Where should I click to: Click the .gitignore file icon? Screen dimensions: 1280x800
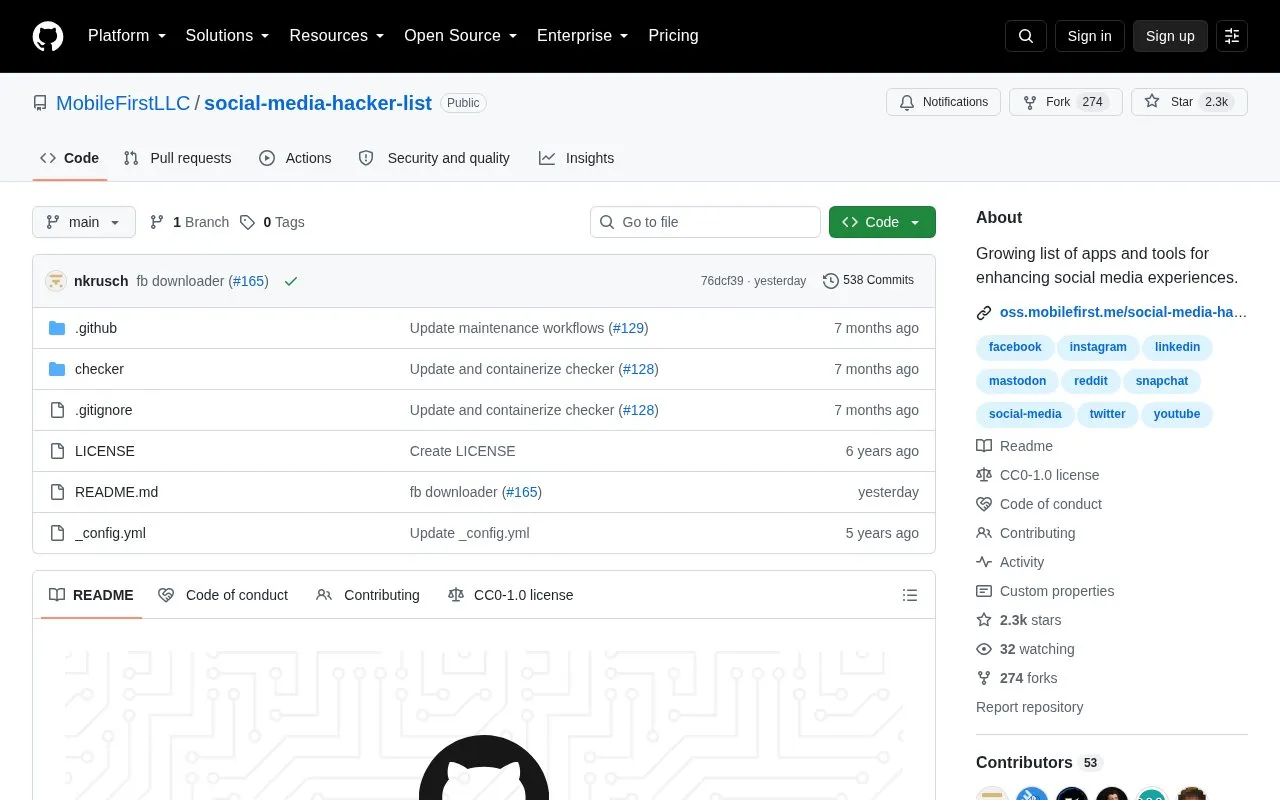coord(57,410)
